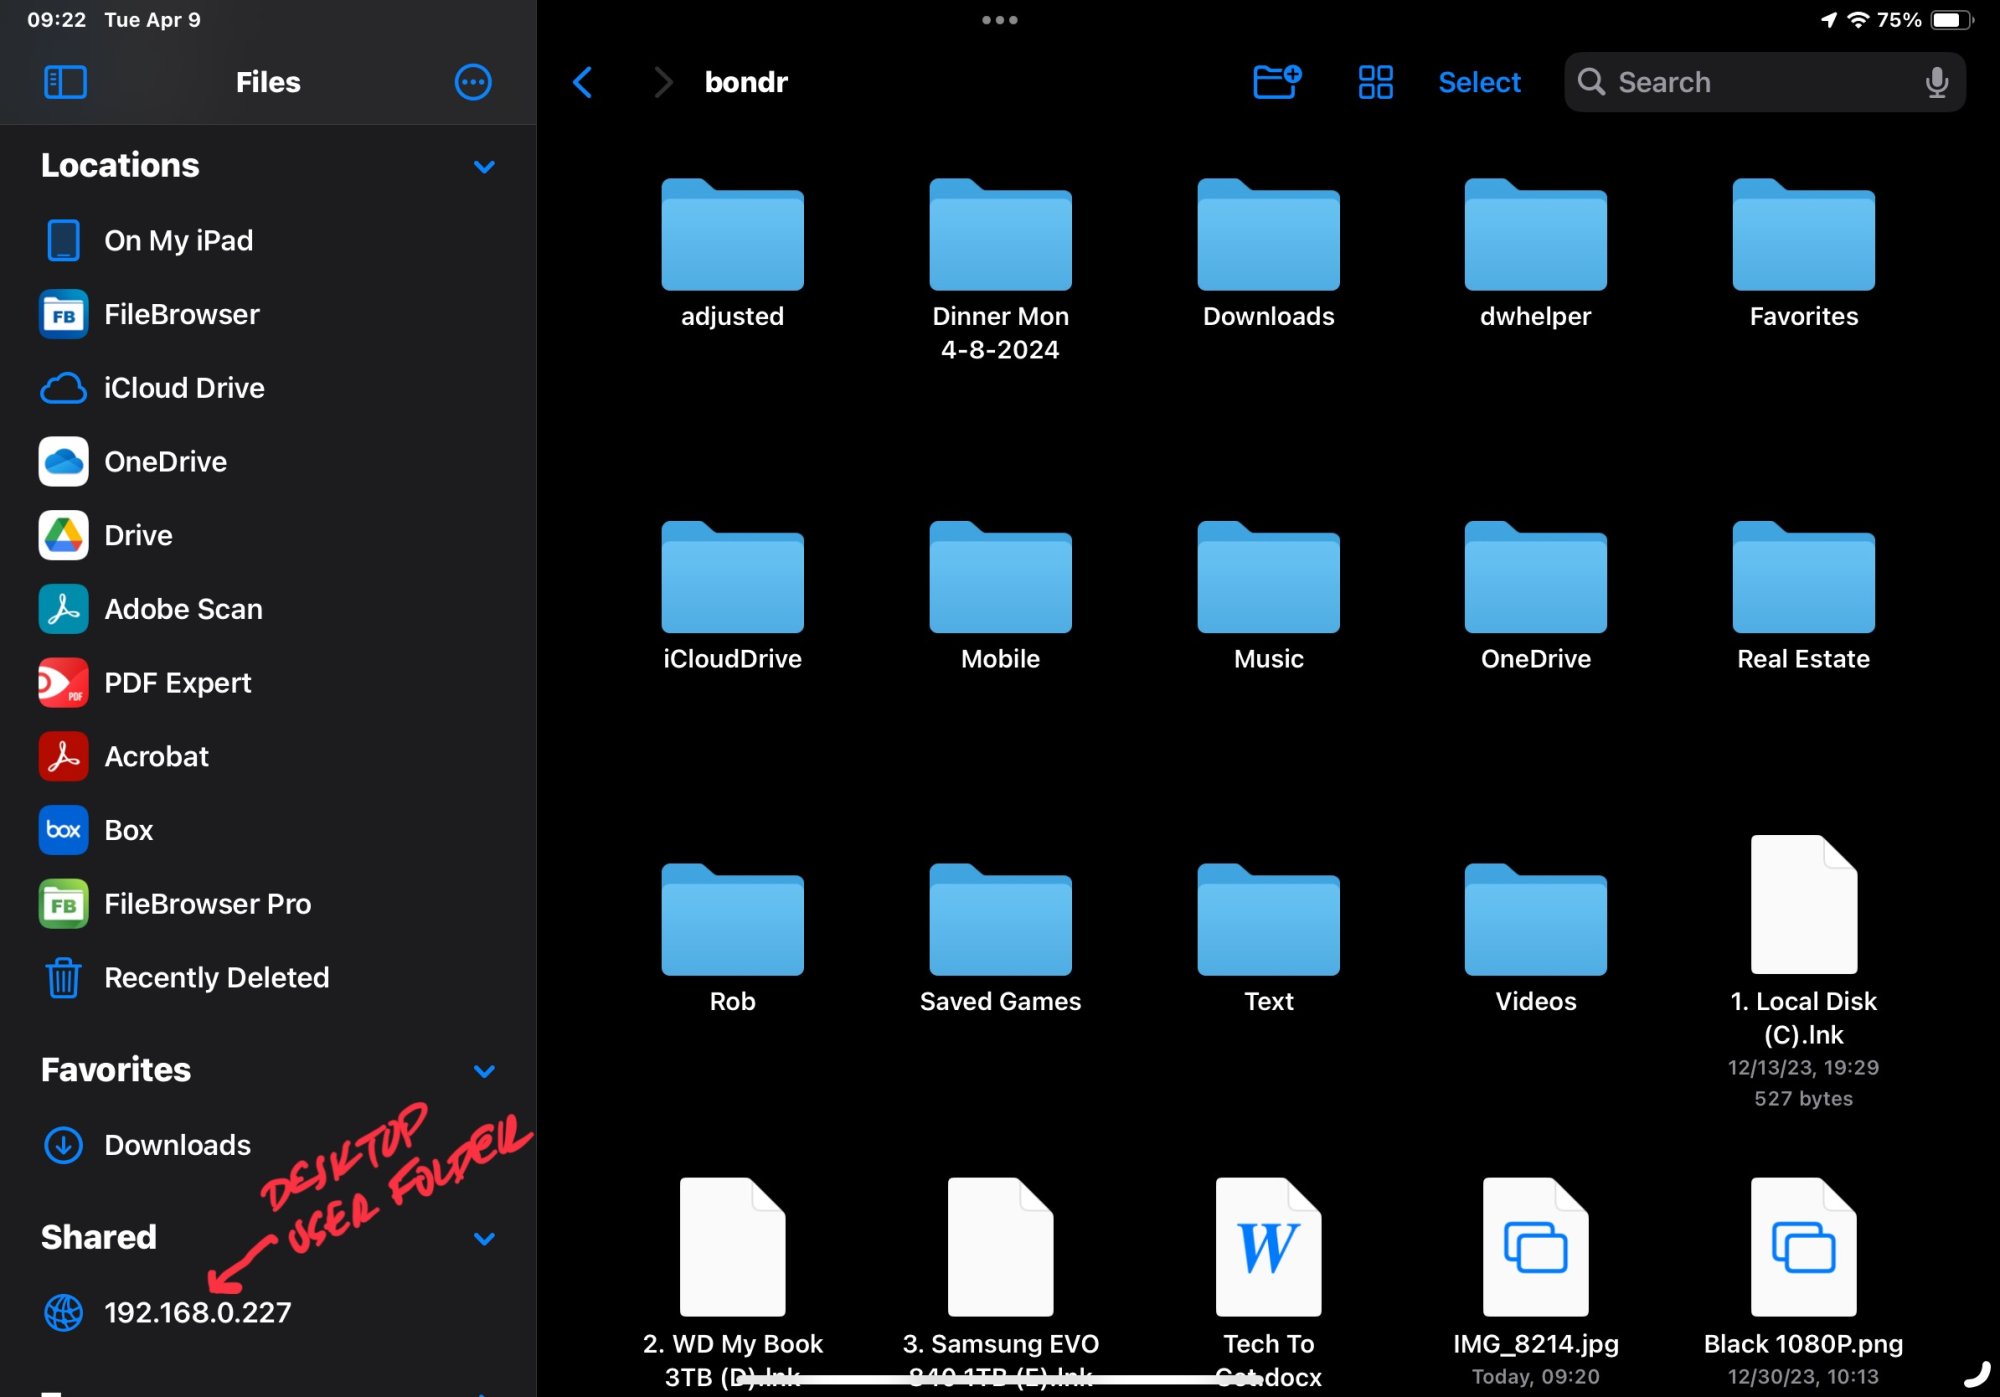
Task: Open the OneDrive location in sidebar
Action: tap(165, 461)
